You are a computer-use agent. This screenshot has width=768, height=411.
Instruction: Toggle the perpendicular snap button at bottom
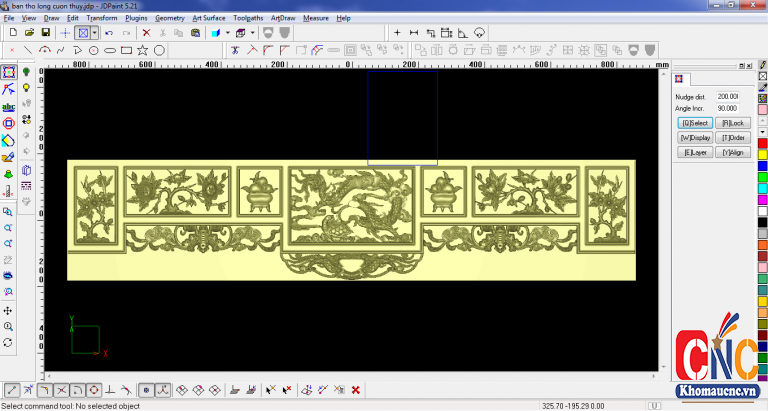point(111,389)
